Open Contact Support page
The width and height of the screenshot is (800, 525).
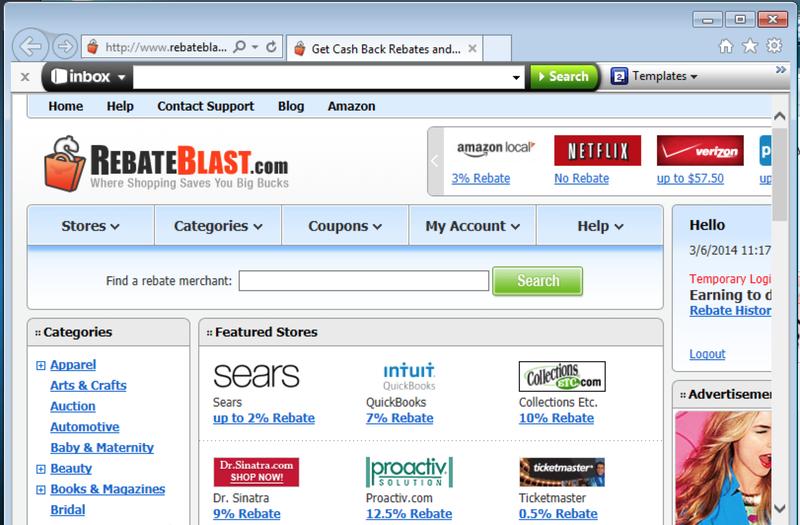tap(206, 106)
